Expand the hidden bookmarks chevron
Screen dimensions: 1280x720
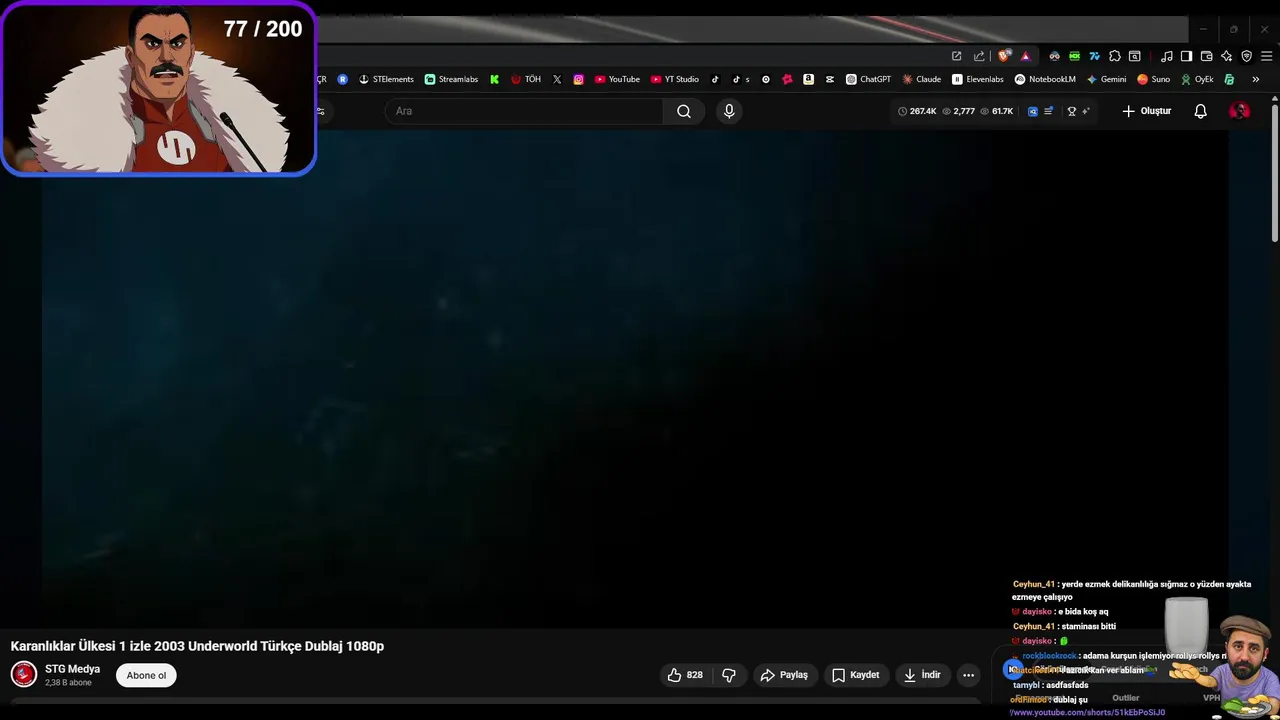(1255, 79)
